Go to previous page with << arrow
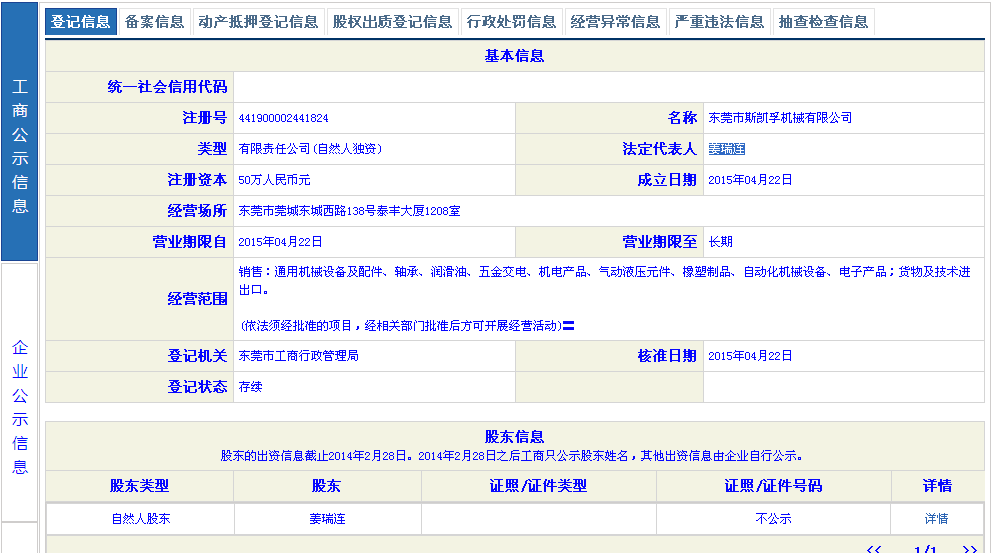Viewport: 991px width, 553px height. coord(873,549)
